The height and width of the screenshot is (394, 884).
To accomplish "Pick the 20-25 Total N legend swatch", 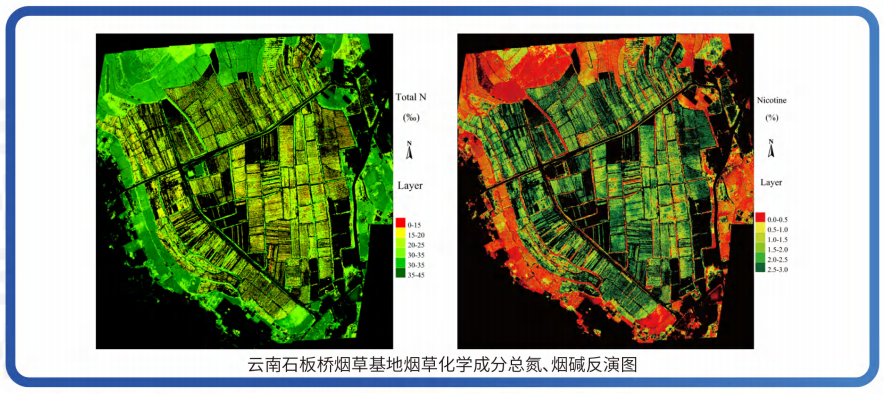I will click(x=400, y=242).
